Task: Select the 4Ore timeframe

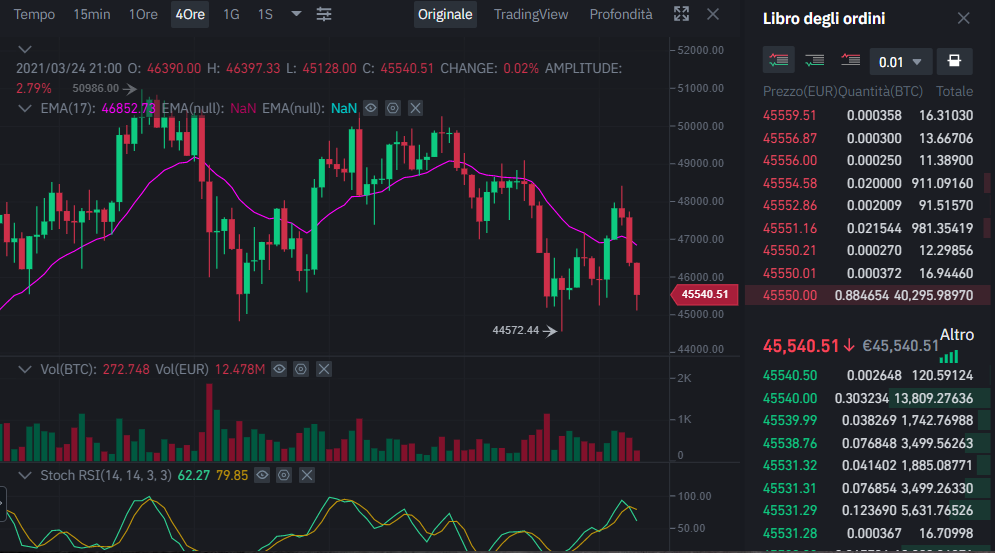Action: point(190,14)
